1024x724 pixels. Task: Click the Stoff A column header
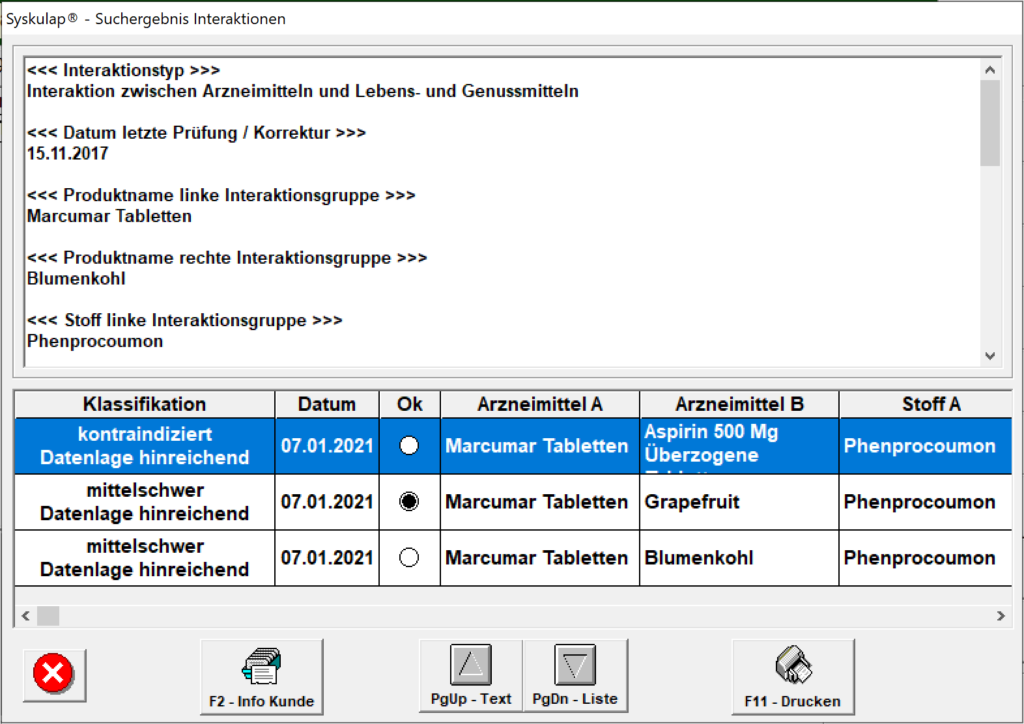925,404
